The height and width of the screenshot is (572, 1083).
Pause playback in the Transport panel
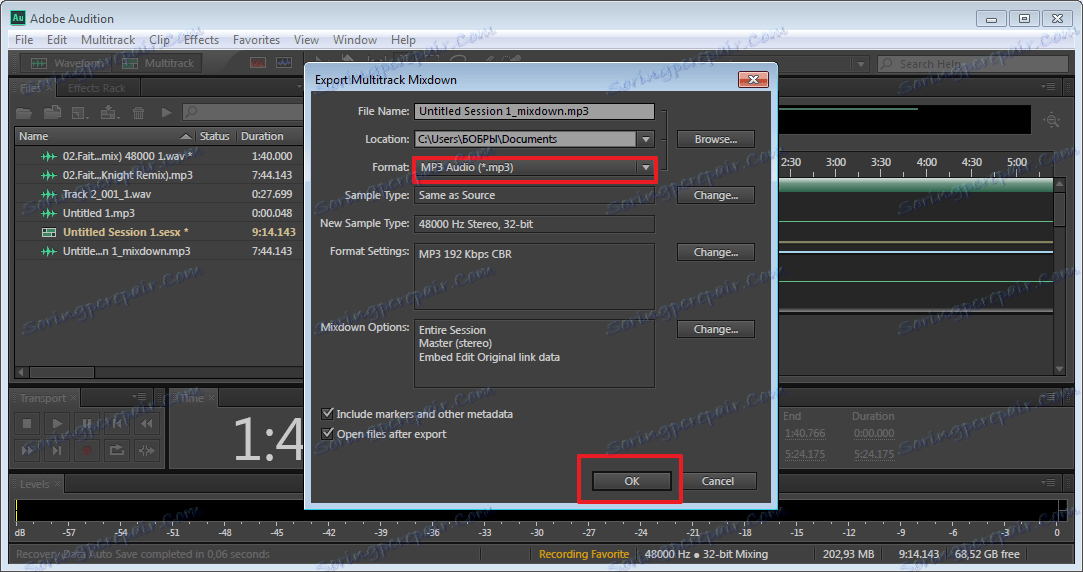coord(86,423)
